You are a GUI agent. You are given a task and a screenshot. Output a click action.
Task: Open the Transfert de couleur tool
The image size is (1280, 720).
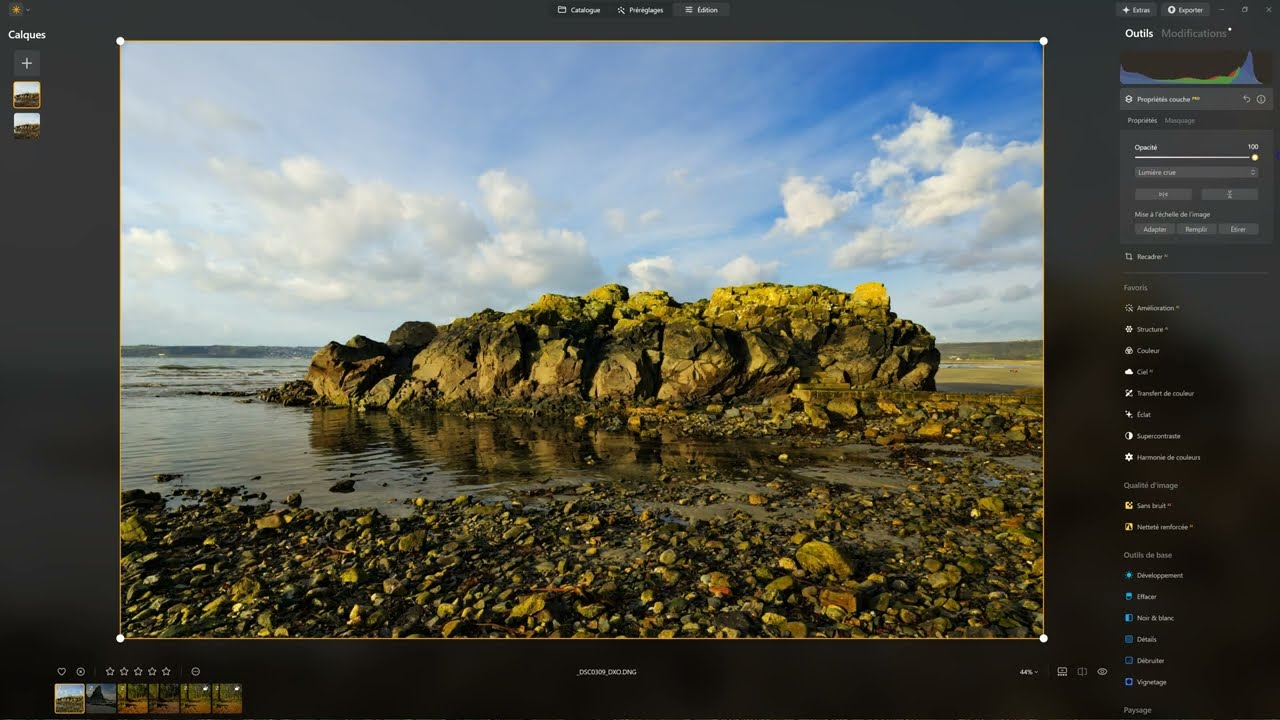1159,393
